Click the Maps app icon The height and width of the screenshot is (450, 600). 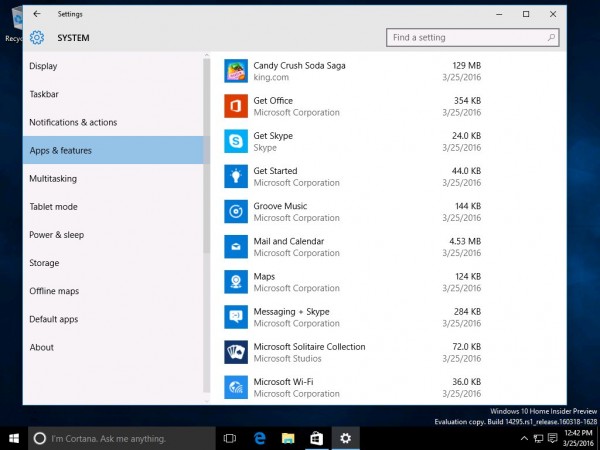(236, 282)
